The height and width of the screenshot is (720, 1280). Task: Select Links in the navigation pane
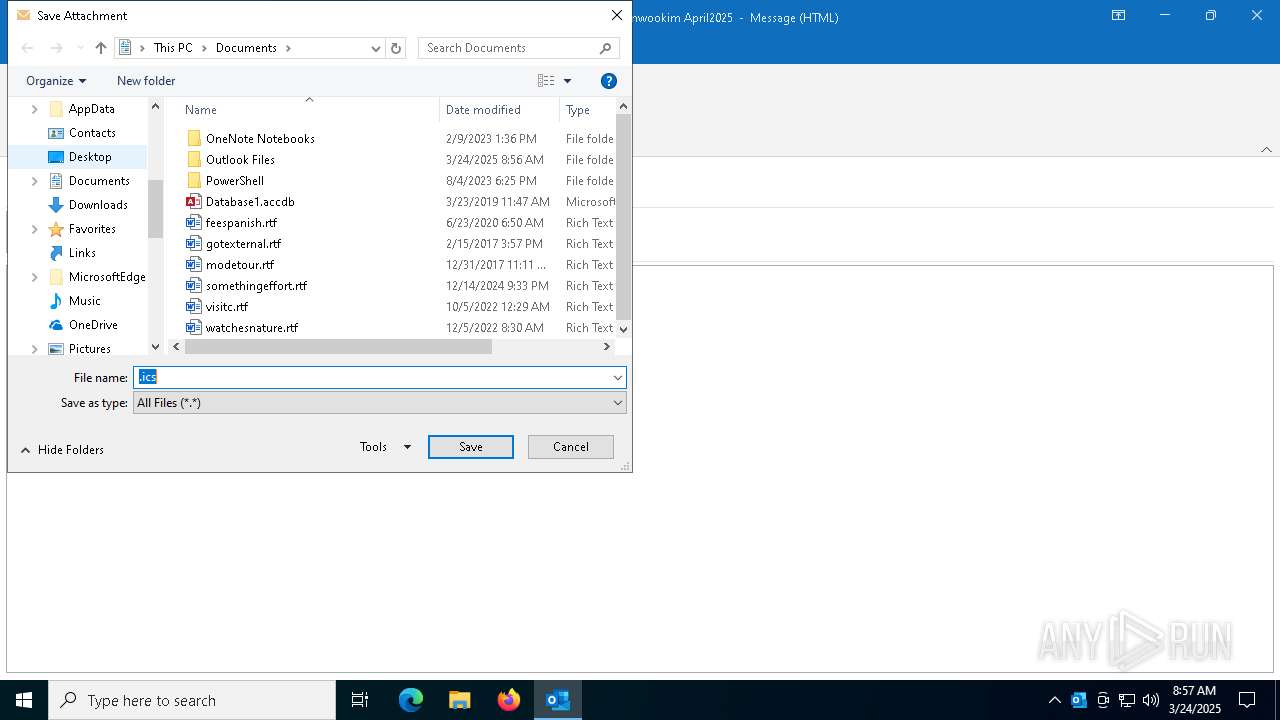click(82, 253)
